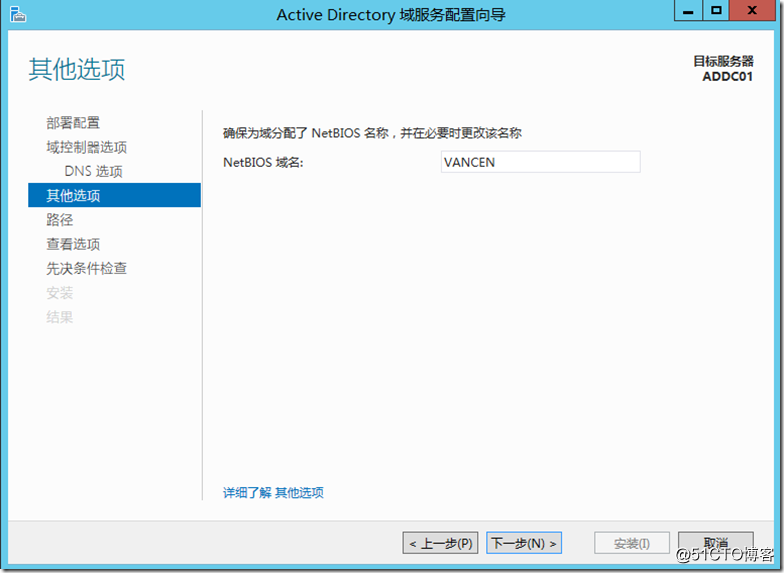Screen dimensions: 784x573
Task: Click the wizard icon in the title bar
Action: pos(18,14)
